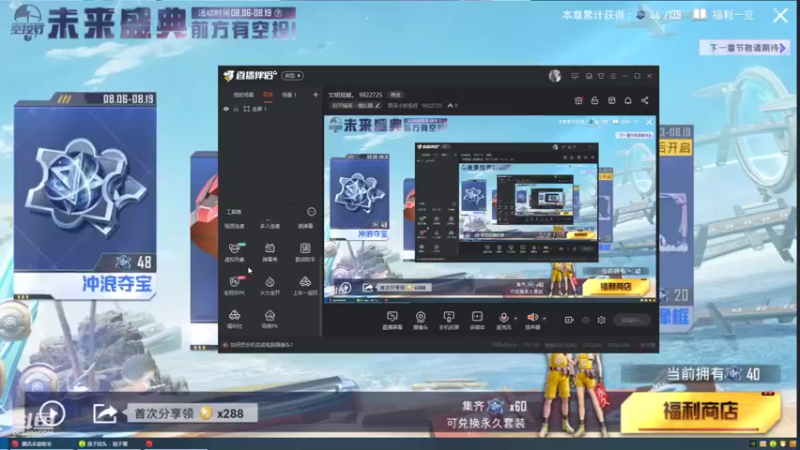800x450 pixels.
Task: Launch the 全民乐PK tool
Action: tap(235, 285)
